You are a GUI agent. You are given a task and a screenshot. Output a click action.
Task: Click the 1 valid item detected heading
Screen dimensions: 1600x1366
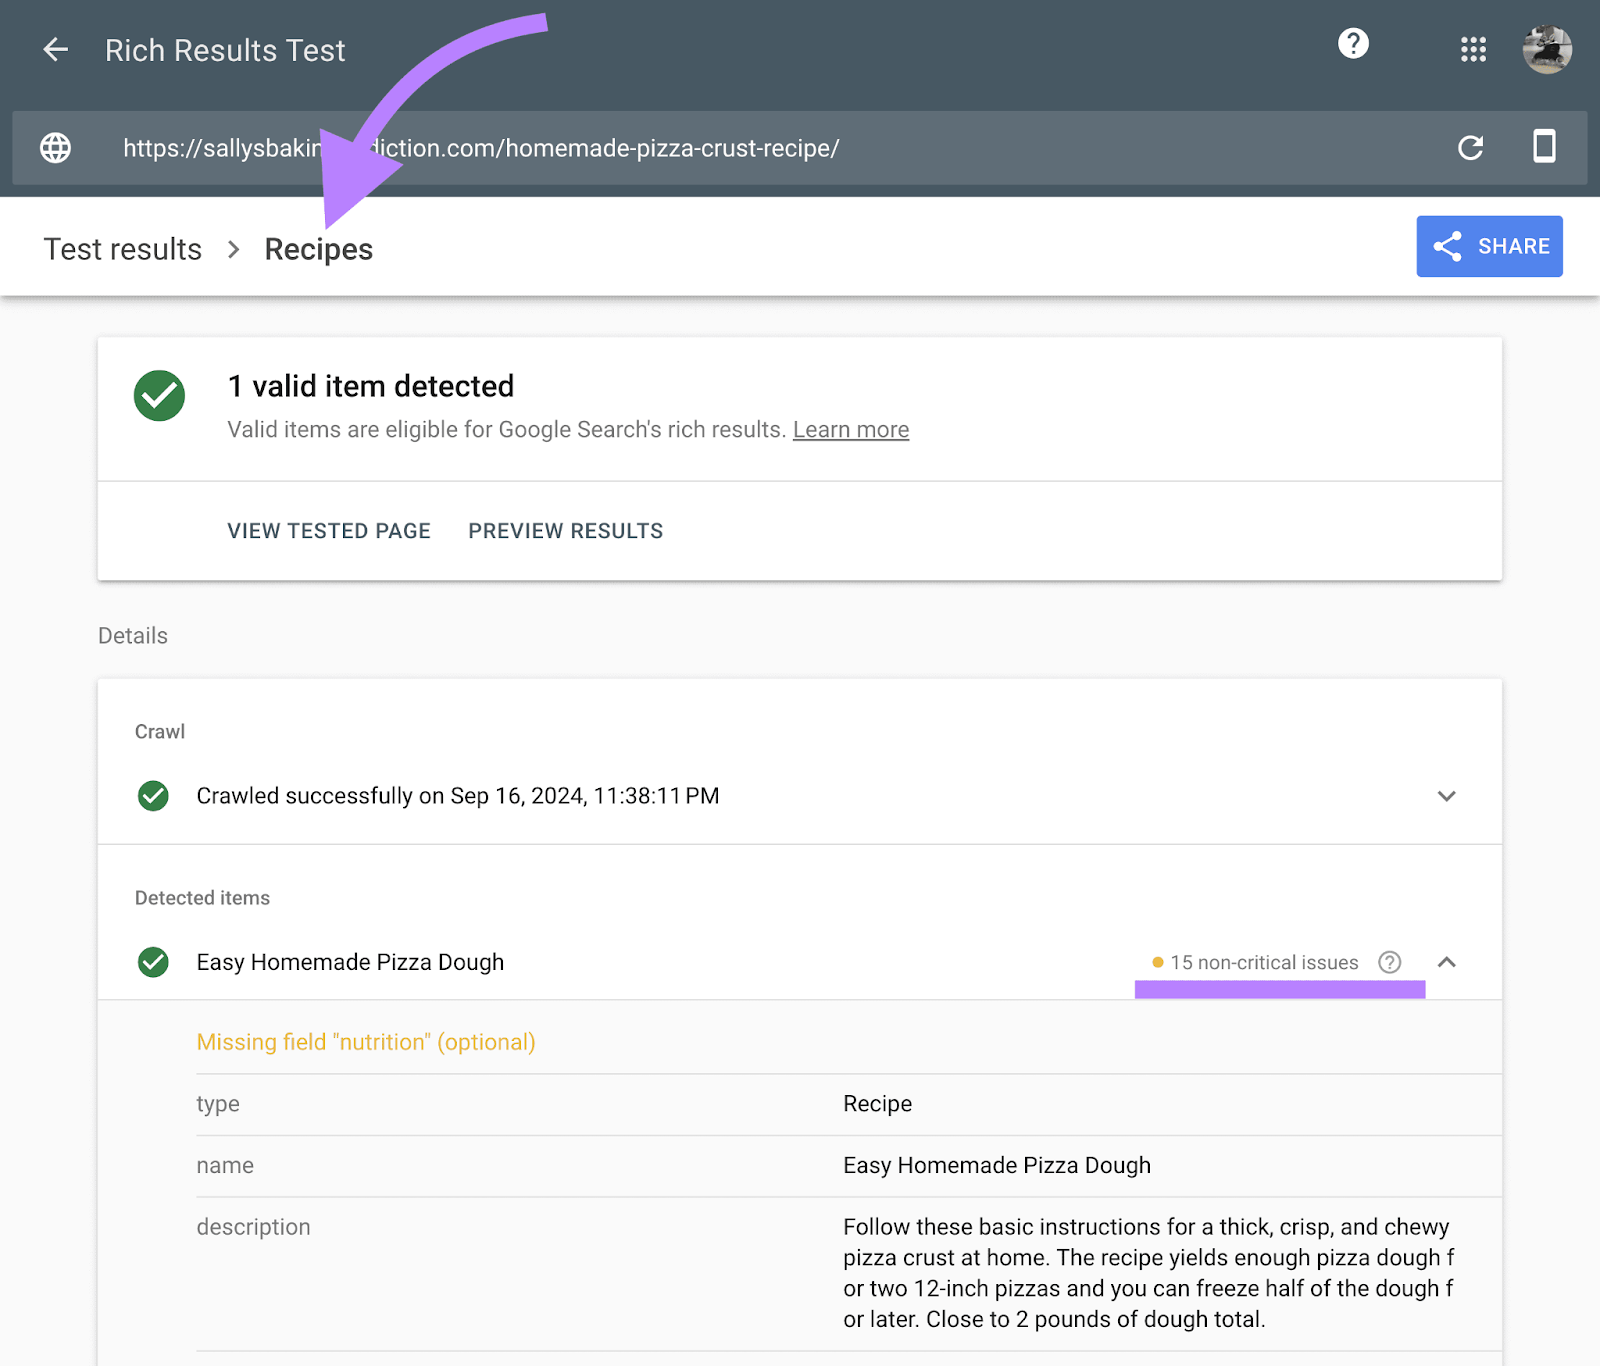[x=371, y=386]
